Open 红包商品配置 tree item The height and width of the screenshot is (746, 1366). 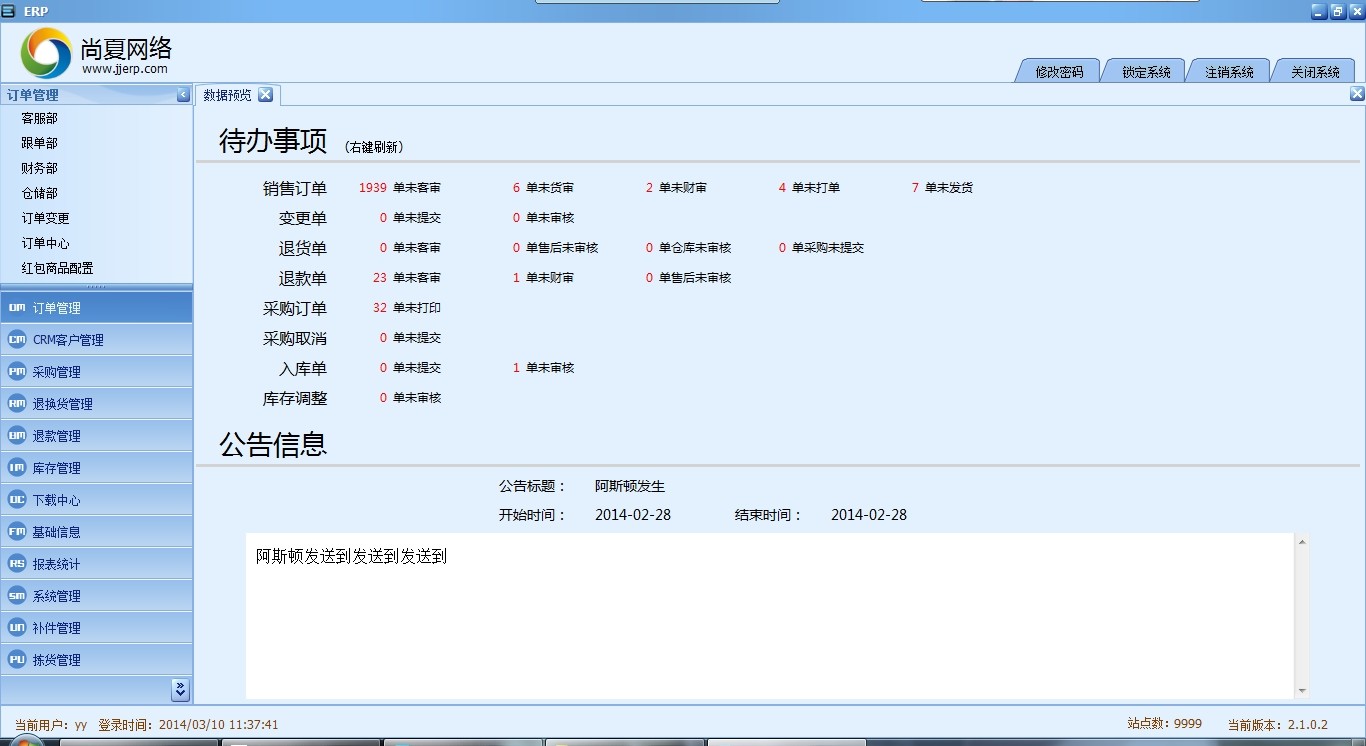58,268
